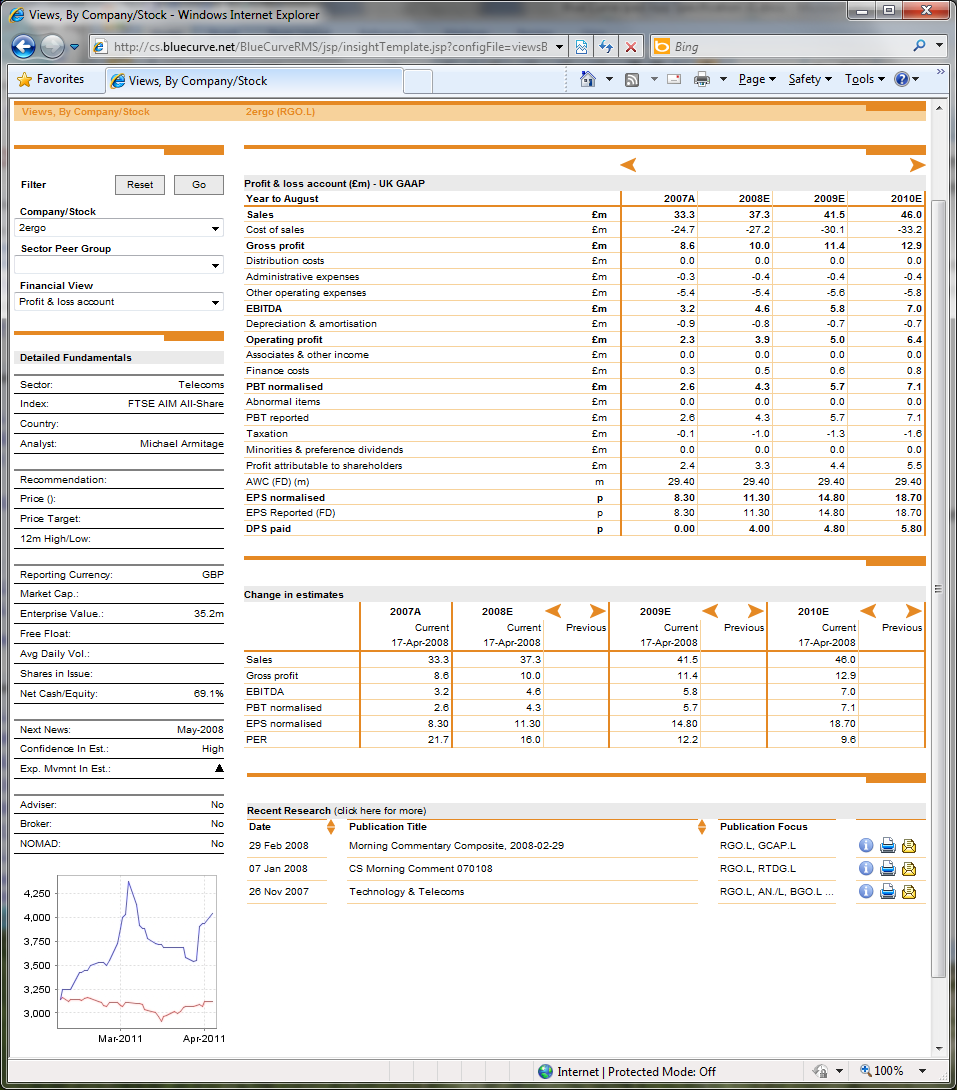Refresh the page with the refresh icon

point(605,47)
